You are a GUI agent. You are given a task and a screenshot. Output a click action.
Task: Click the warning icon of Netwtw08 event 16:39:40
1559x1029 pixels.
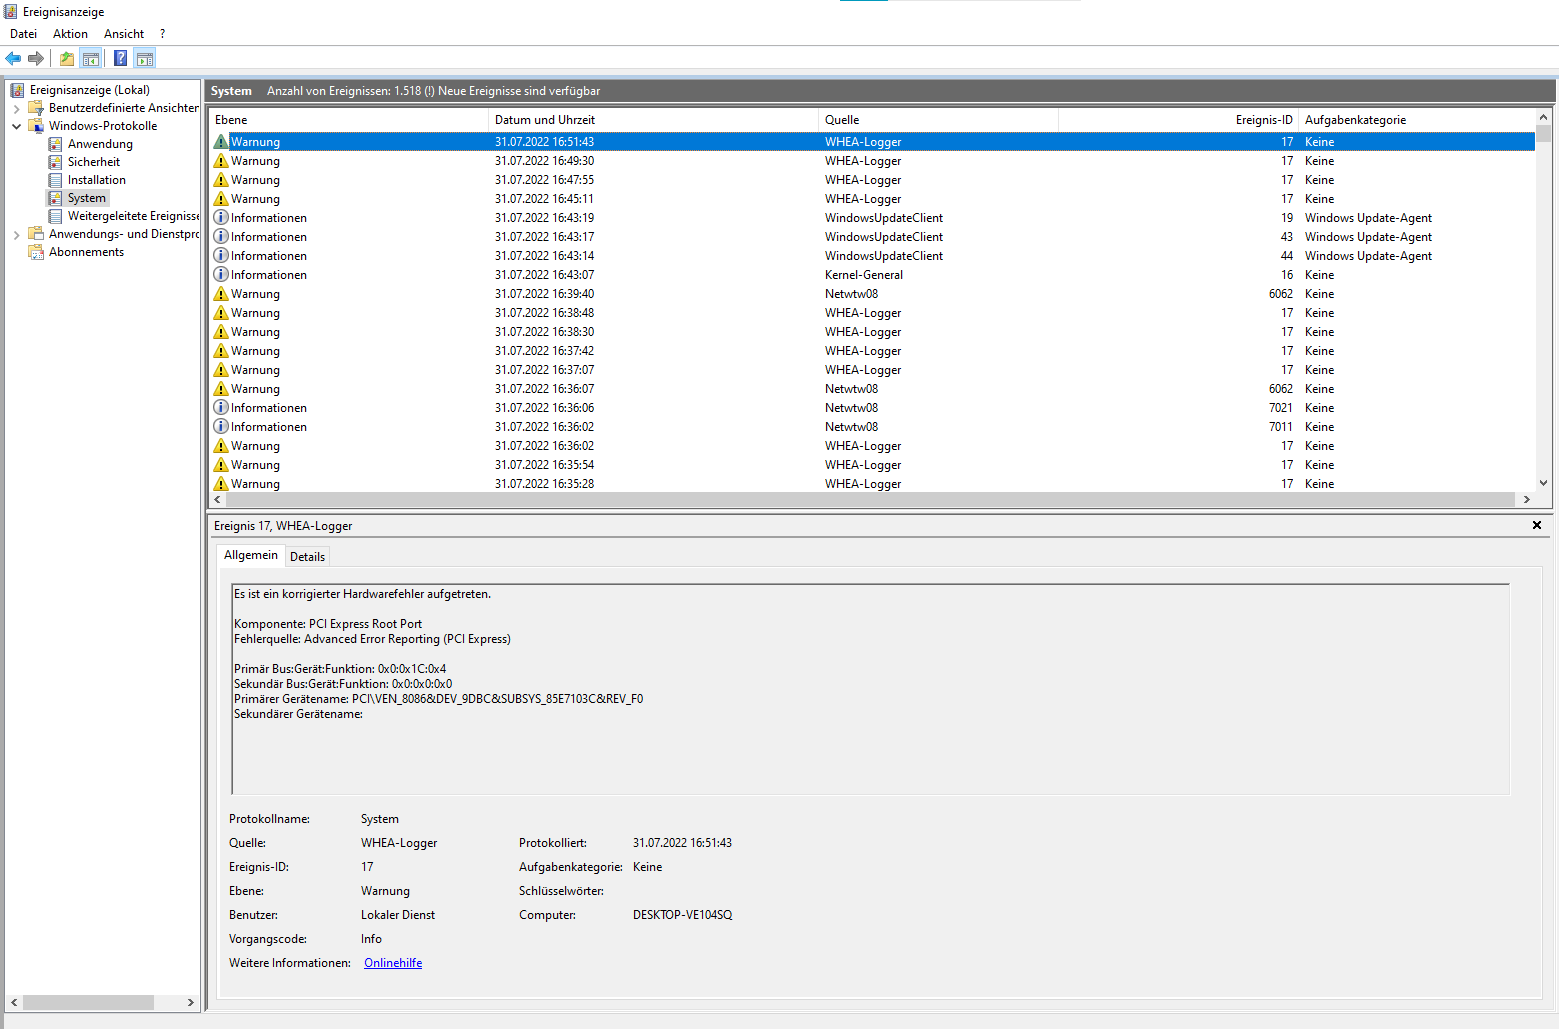pos(221,294)
